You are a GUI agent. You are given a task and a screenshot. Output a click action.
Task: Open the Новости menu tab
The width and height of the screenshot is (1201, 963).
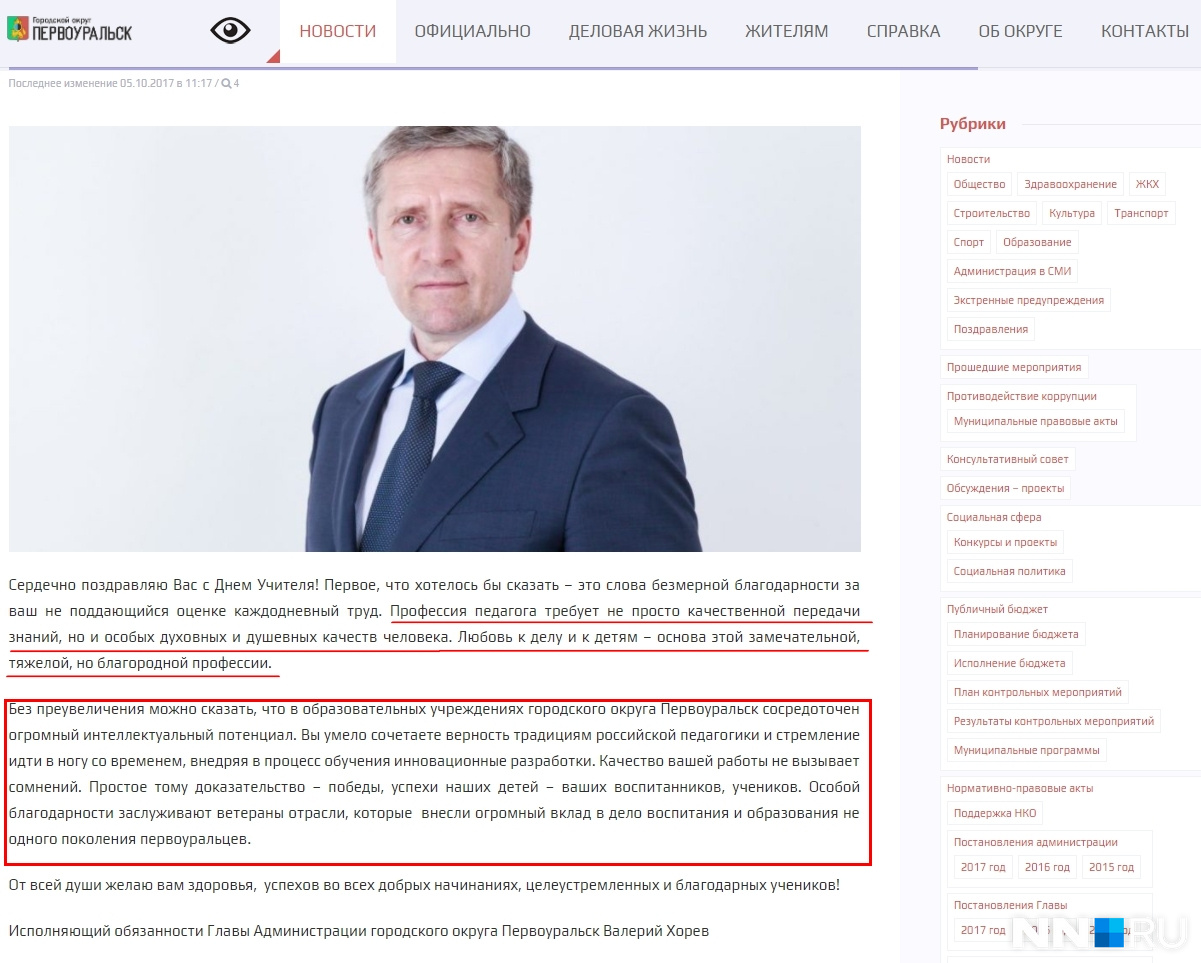338,31
